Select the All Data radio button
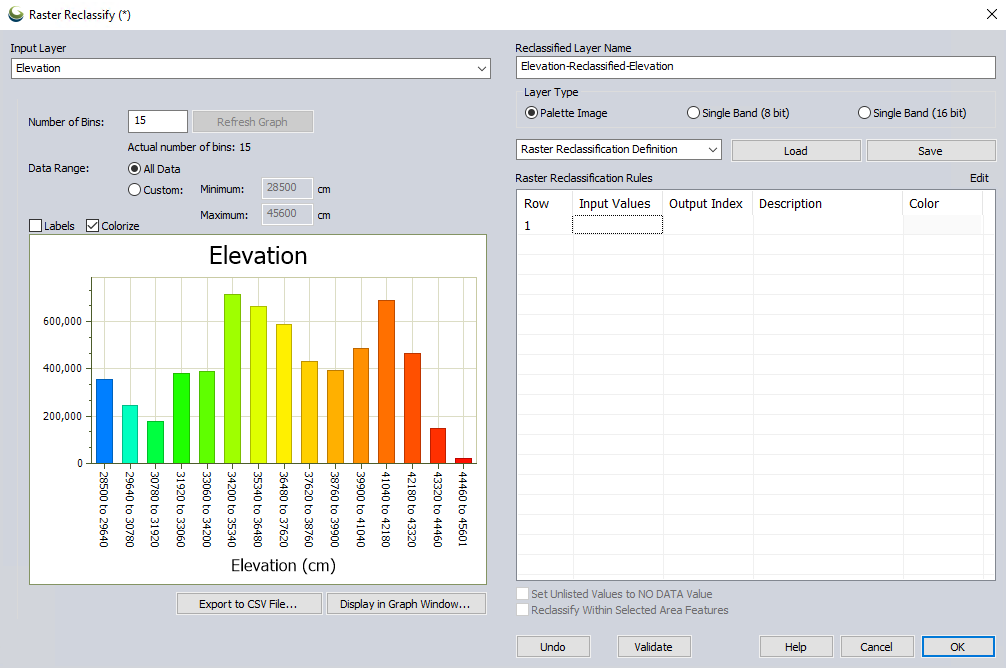The width and height of the screenshot is (1006, 668). coord(135,169)
